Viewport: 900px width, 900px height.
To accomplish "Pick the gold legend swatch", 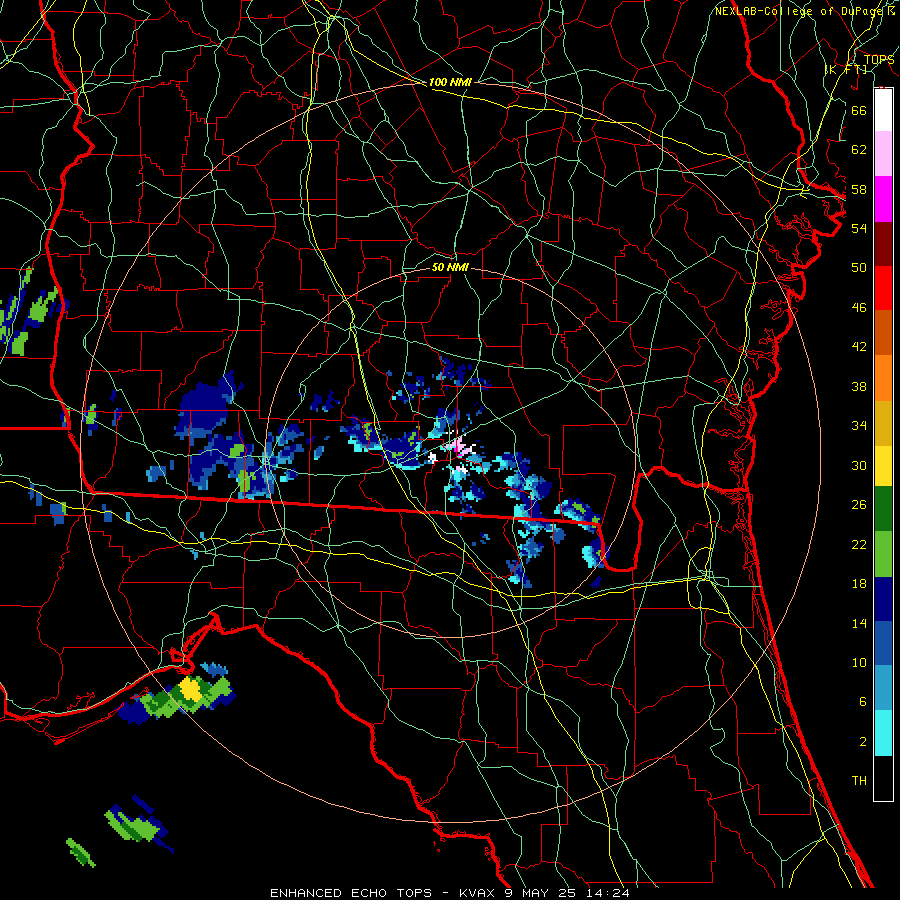I will (x=883, y=423).
